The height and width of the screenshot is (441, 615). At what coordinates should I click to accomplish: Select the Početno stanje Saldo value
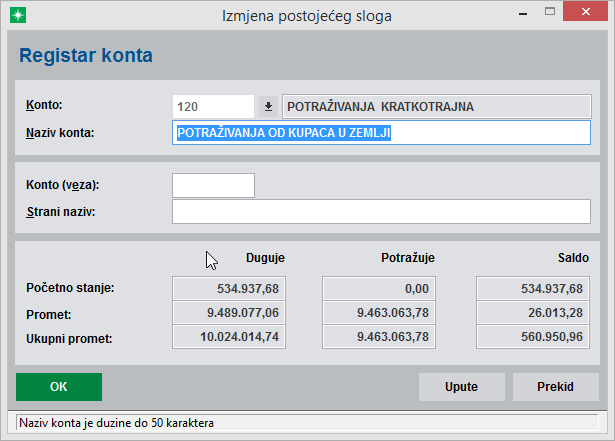click(x=533, y=289)
